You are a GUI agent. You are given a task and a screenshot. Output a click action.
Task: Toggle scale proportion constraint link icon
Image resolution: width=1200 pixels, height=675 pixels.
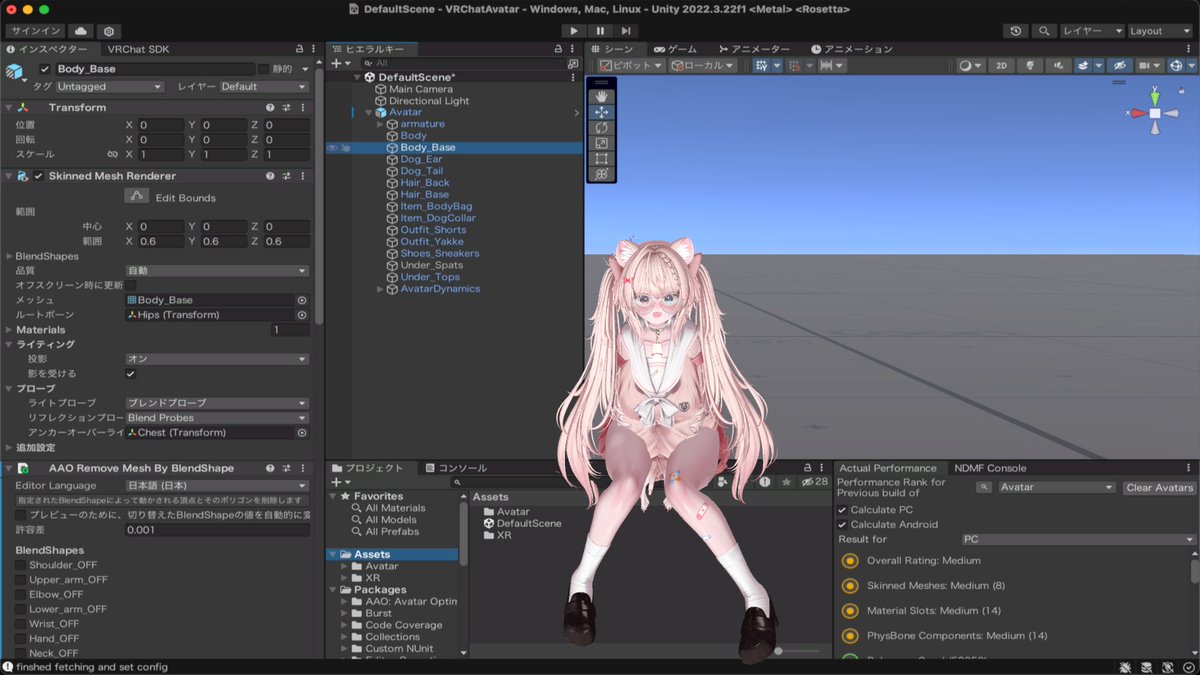click(112, 155)
